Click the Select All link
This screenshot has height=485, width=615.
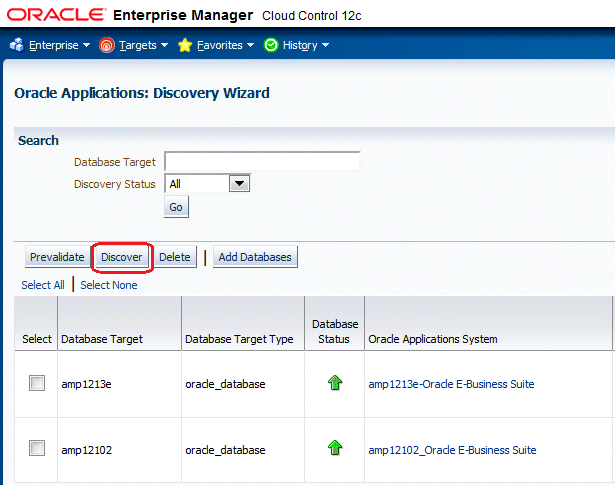click(x=43, y=285)
